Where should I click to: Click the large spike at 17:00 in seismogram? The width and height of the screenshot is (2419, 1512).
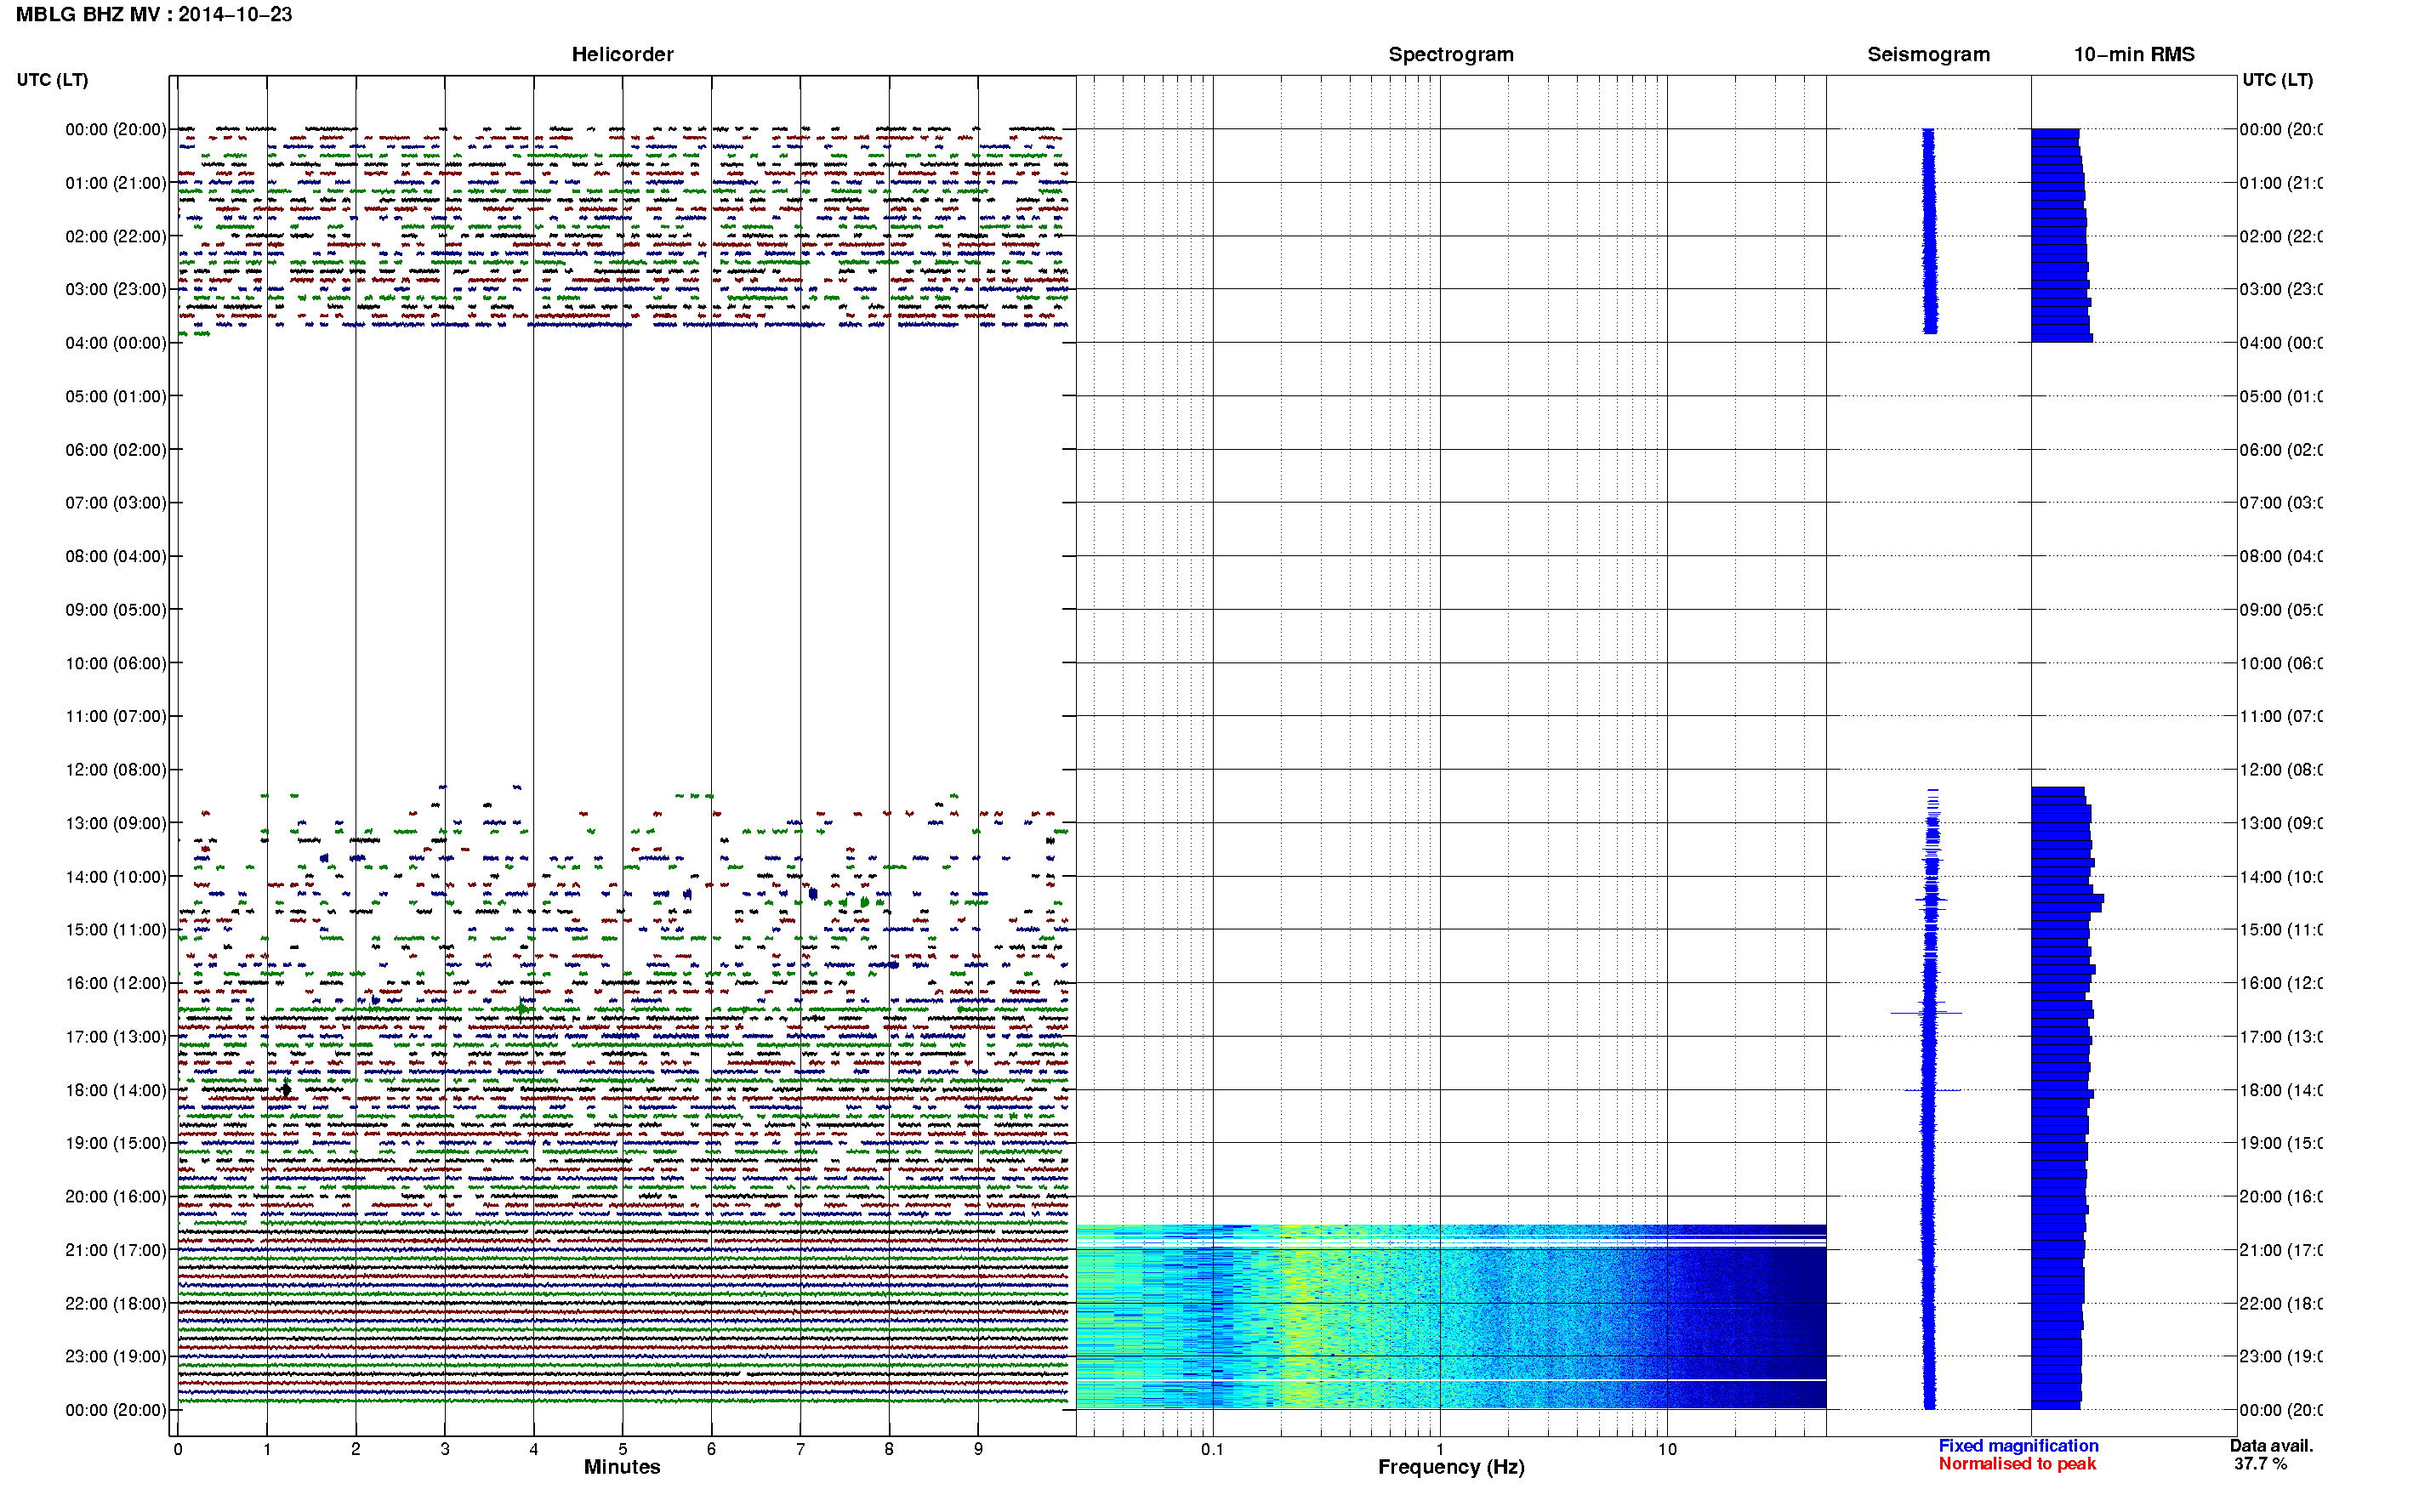click(1926, 1013)
